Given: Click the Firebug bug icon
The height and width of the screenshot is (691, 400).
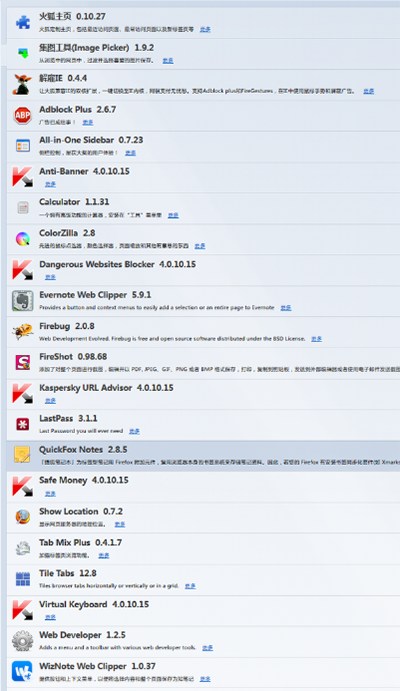Looking at the screenshot, I should [22, 331].
